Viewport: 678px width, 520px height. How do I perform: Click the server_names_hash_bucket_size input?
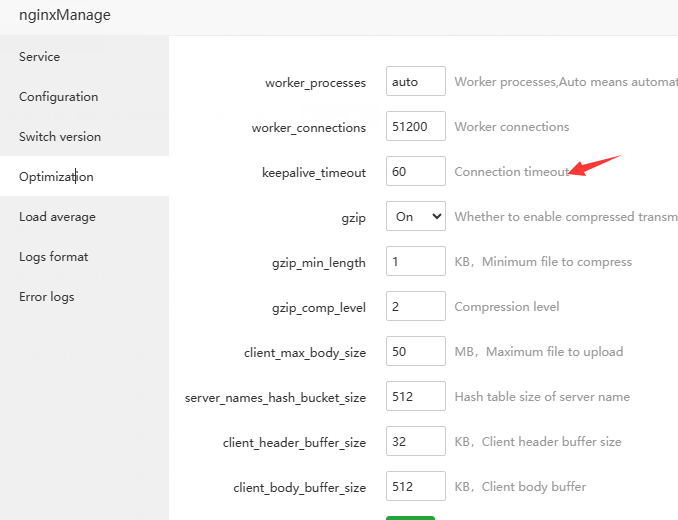pyautogui.click(x=416, y=397)
